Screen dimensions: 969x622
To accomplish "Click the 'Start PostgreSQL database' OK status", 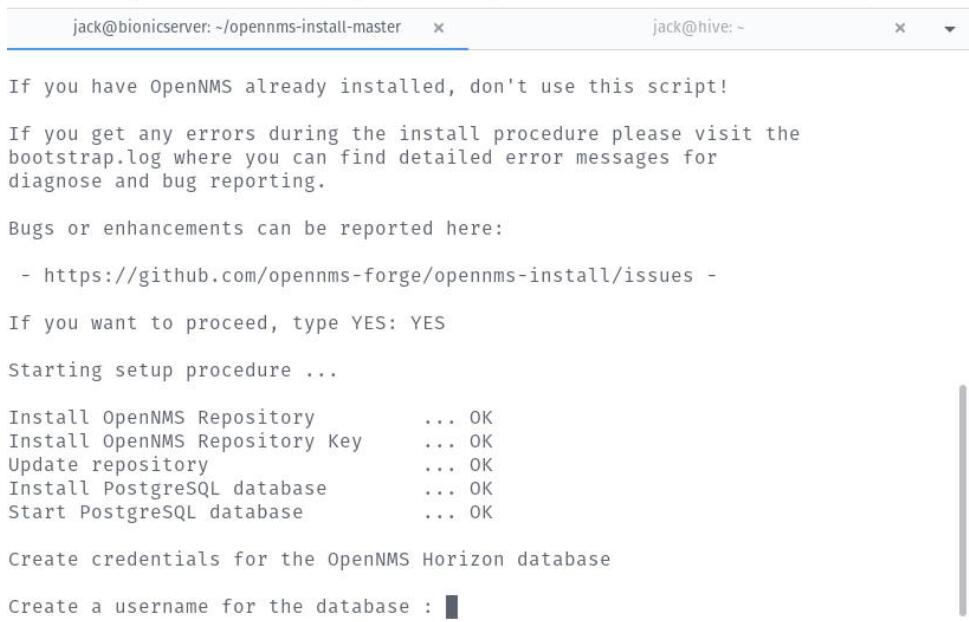I will 481,512.
